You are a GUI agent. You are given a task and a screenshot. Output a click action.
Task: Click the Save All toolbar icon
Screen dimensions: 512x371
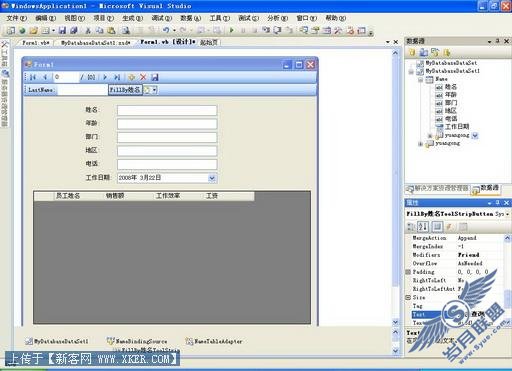[x=74, y=31]
